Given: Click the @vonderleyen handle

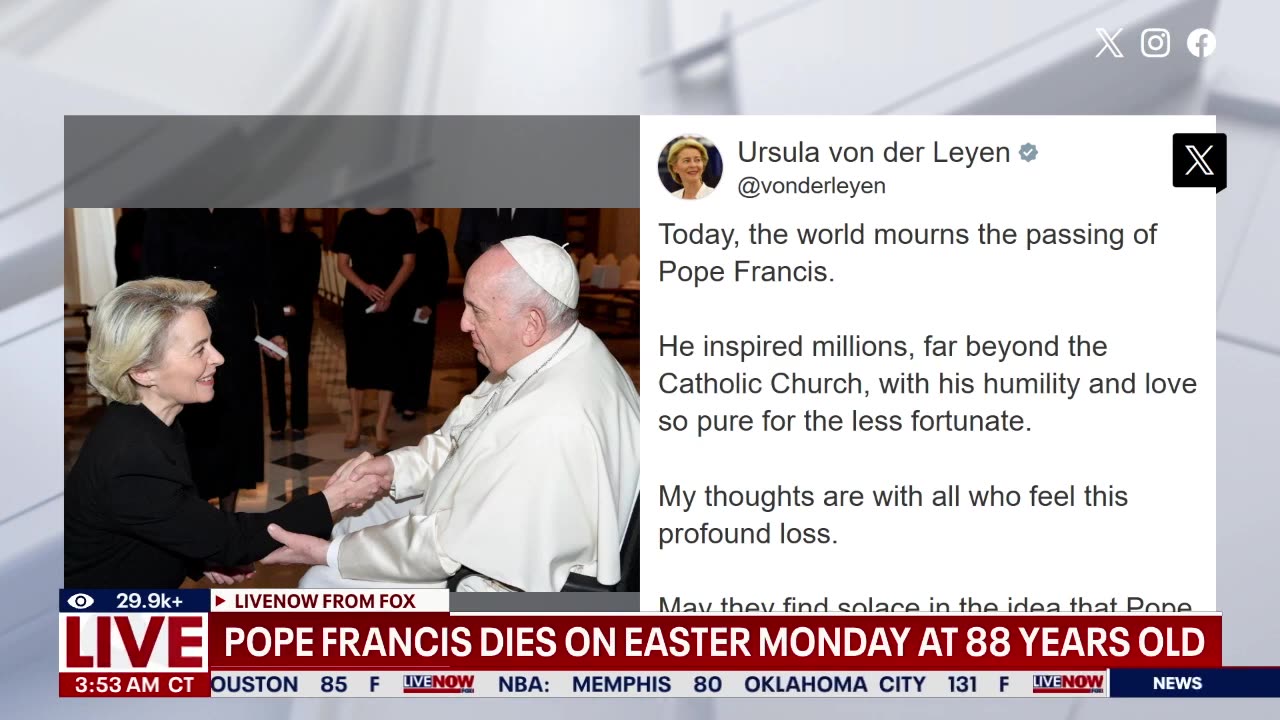Looking at the screenshot, I should 811,186.
